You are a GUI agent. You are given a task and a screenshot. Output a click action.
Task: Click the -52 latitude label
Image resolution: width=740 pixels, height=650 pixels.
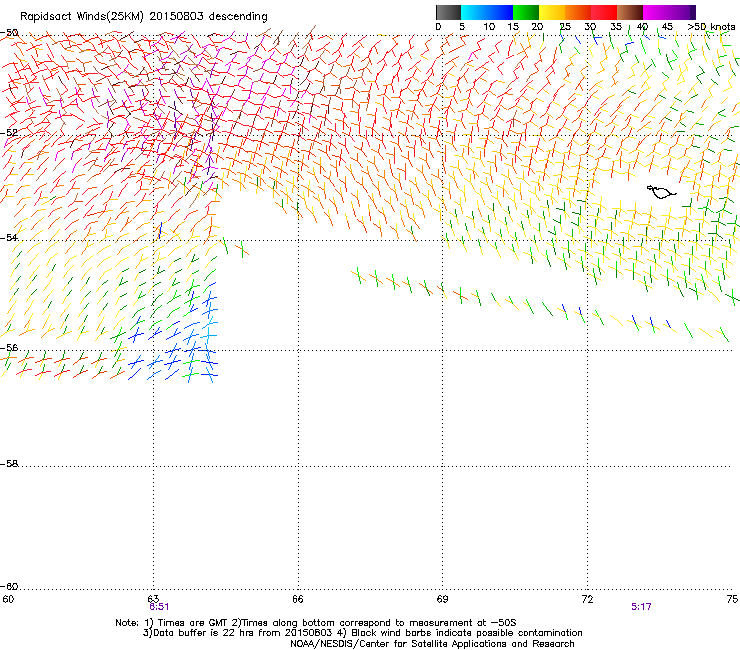9,133
